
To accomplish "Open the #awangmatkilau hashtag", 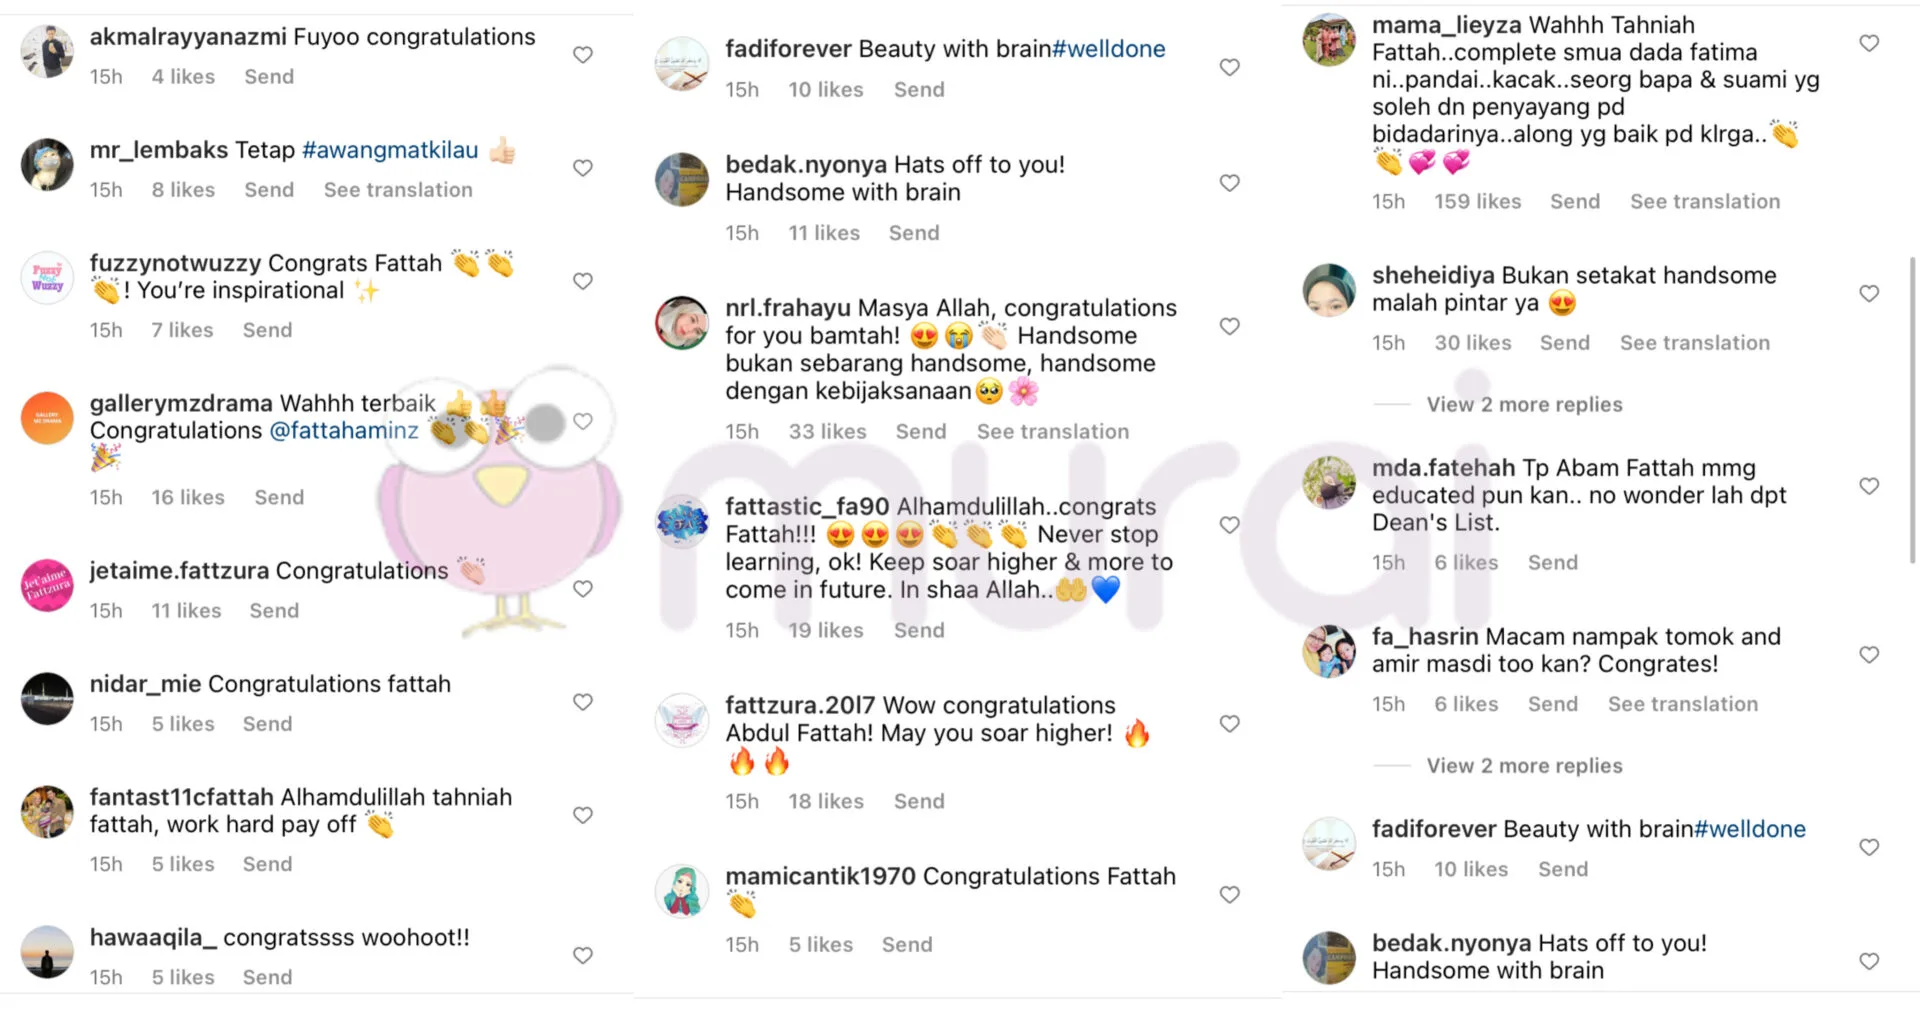I will [x=390, y=150].
